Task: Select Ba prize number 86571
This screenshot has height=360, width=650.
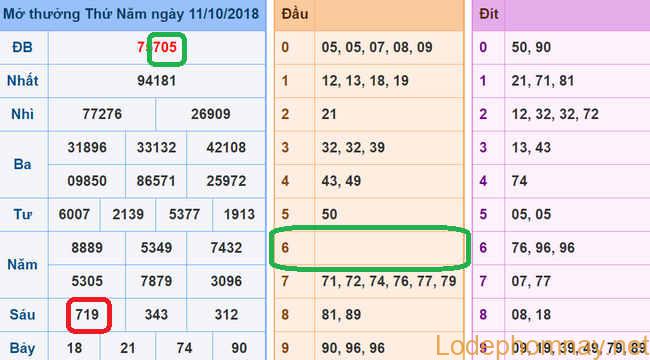Action: pos(156,181)
